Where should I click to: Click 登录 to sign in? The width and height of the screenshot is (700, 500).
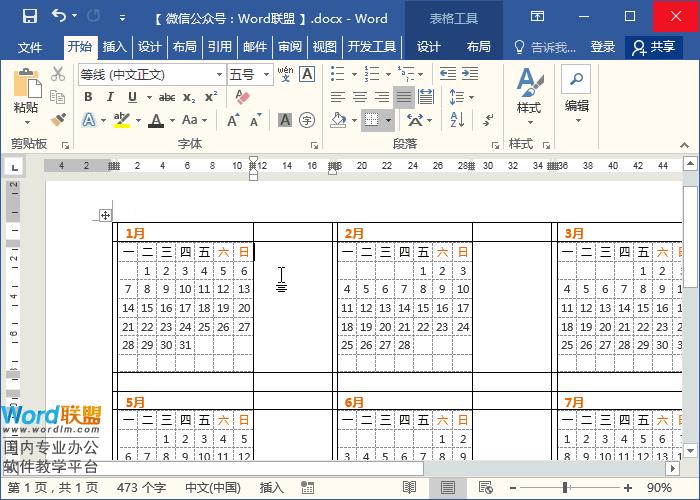point(602,46)
